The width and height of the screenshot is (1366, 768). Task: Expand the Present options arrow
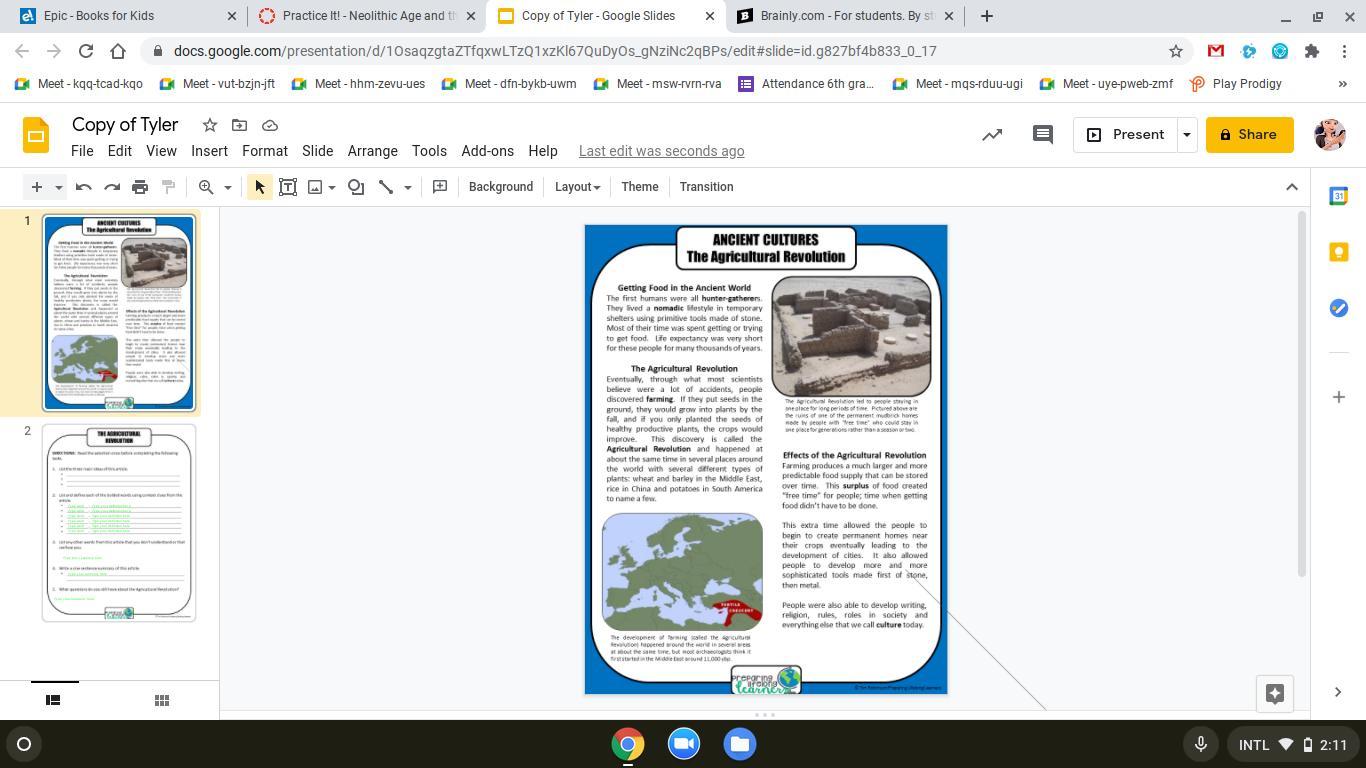tap(1187, 135)
